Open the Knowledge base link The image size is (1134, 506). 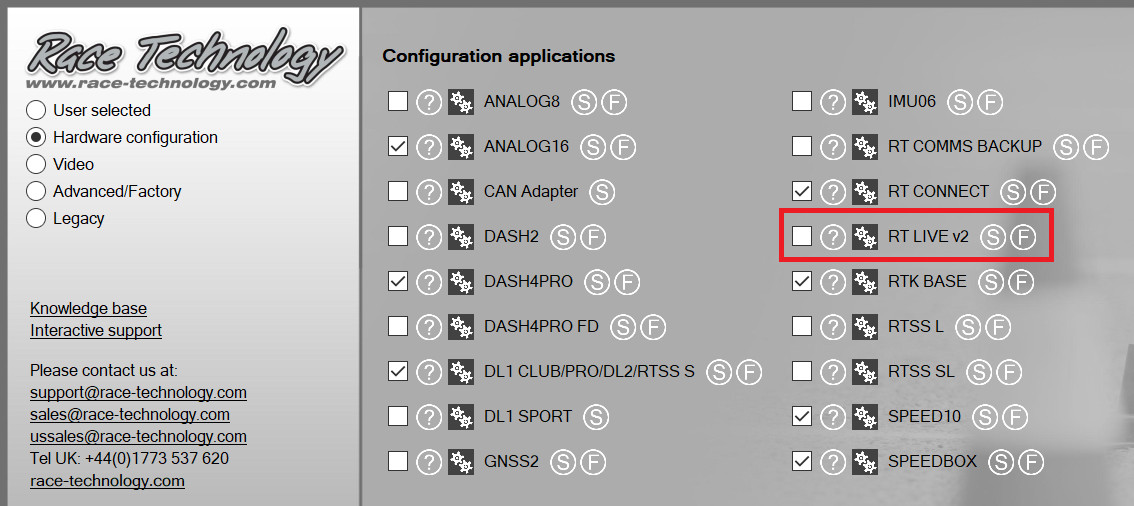88,309
